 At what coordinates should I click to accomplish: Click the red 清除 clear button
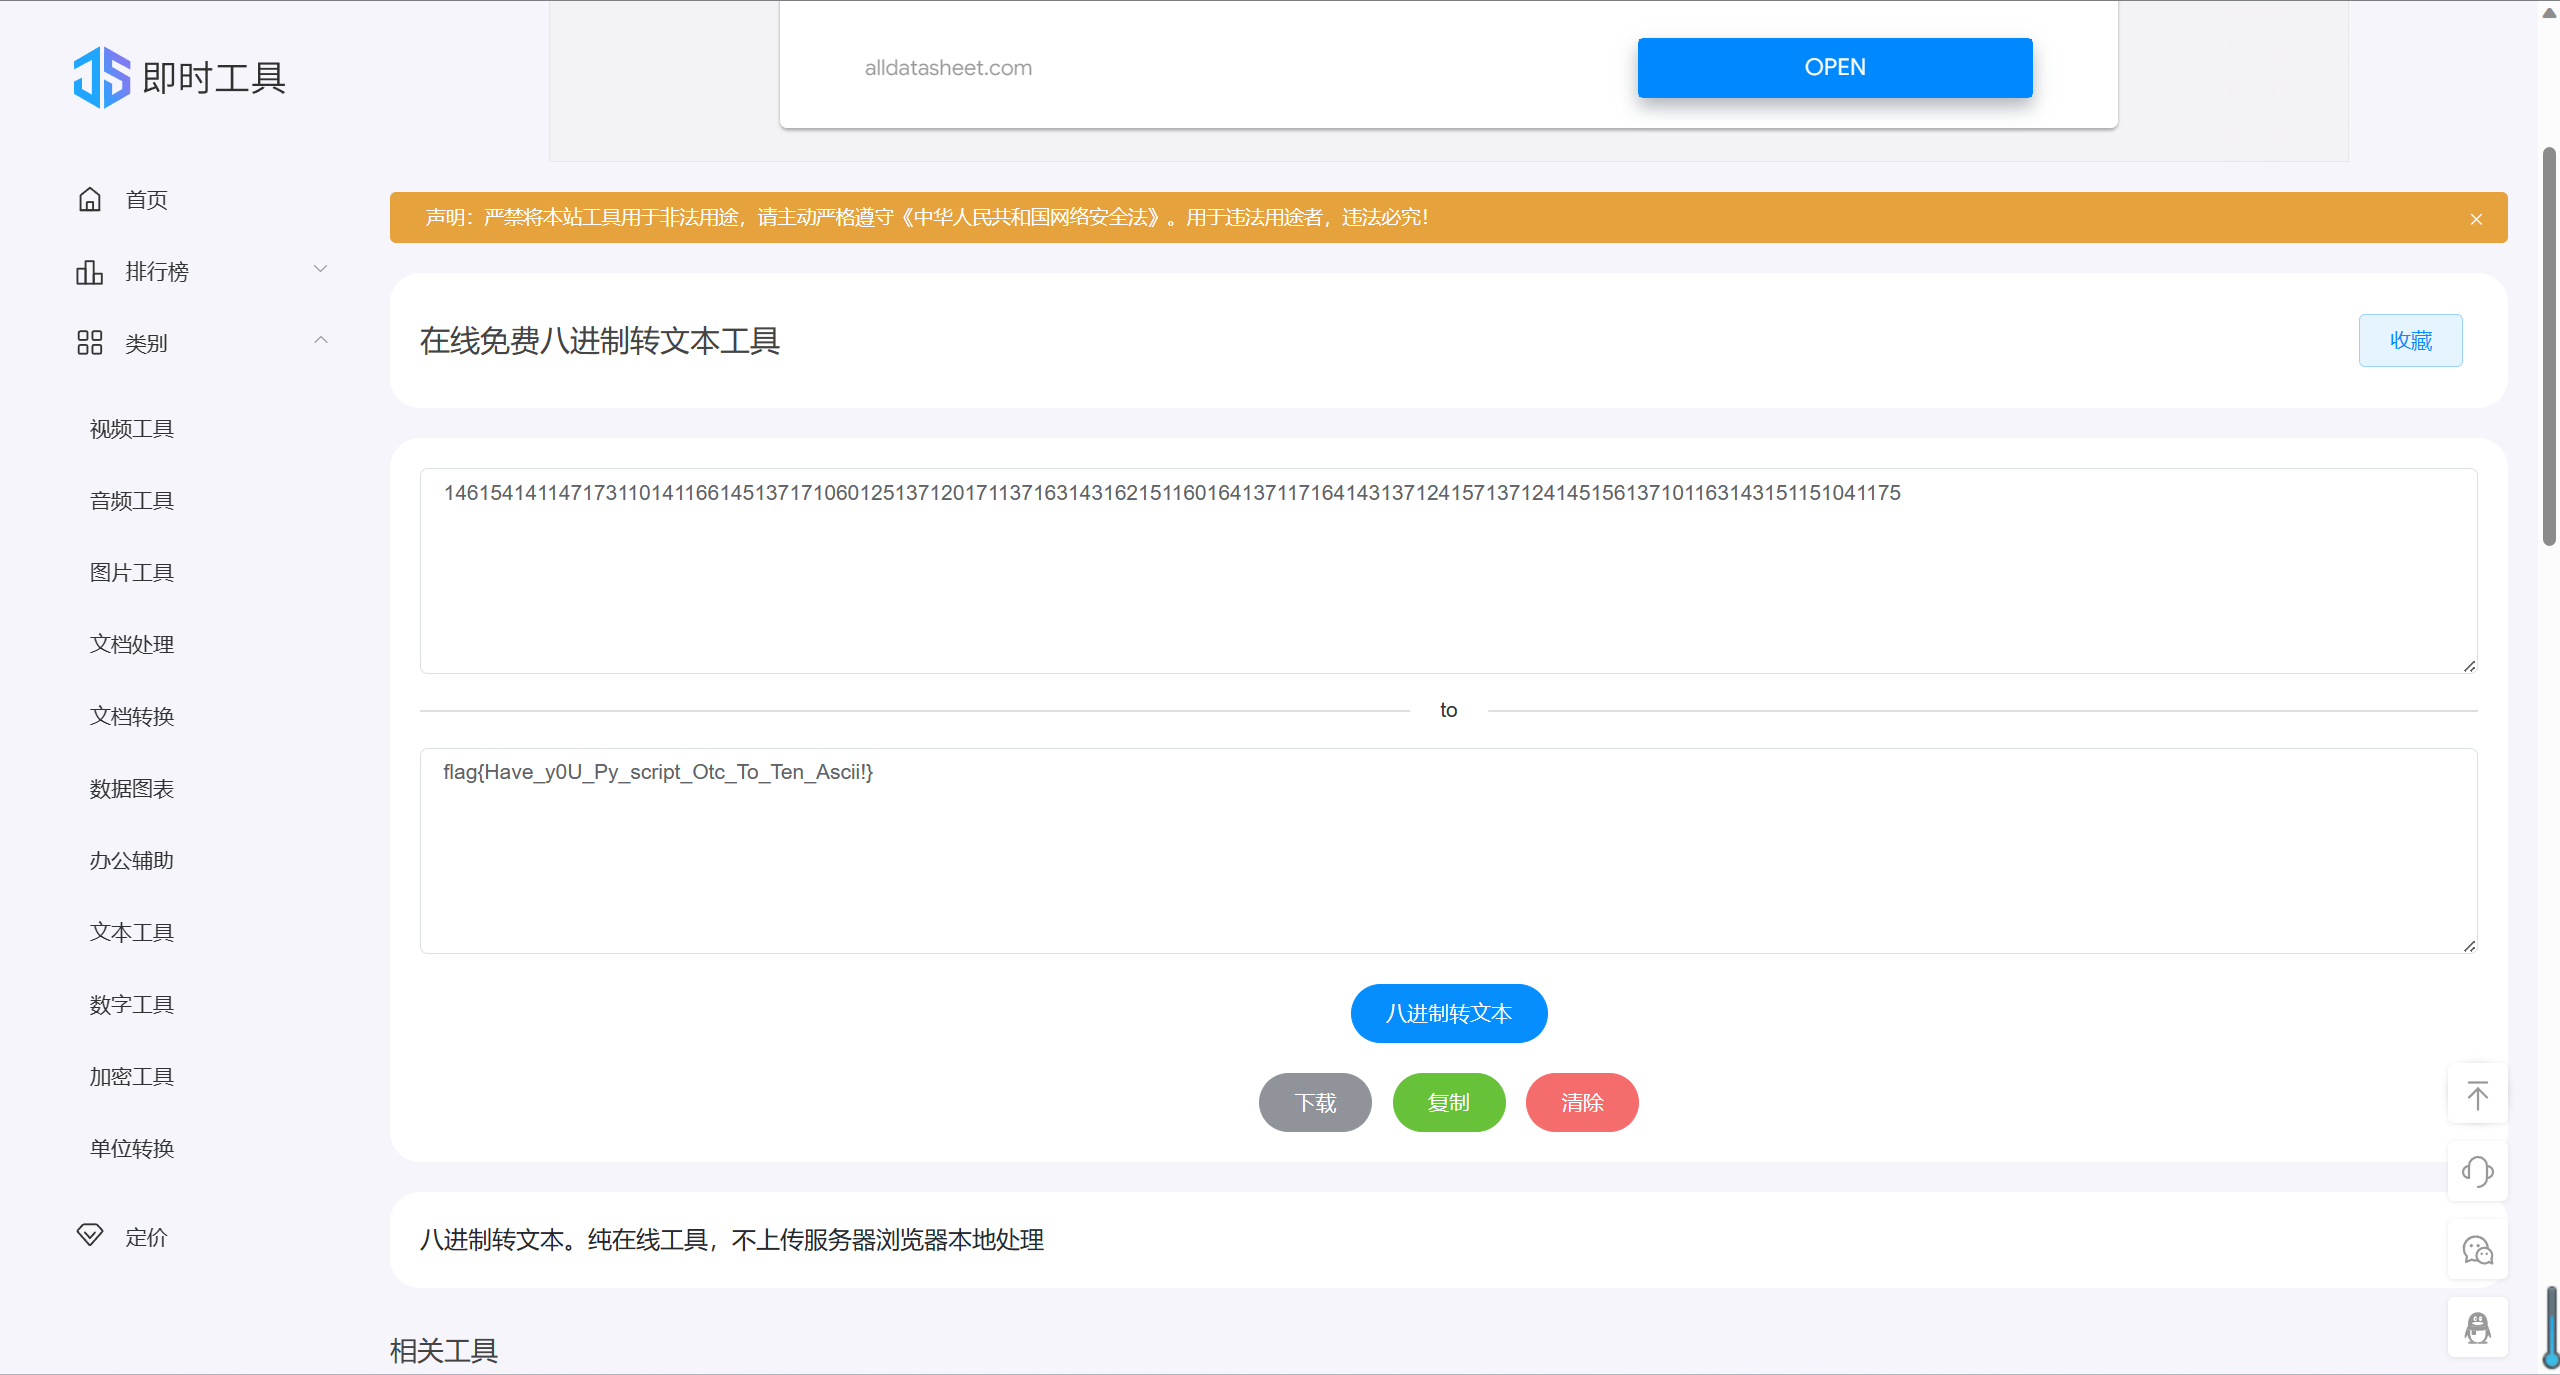click(x=1581, y=1103)
